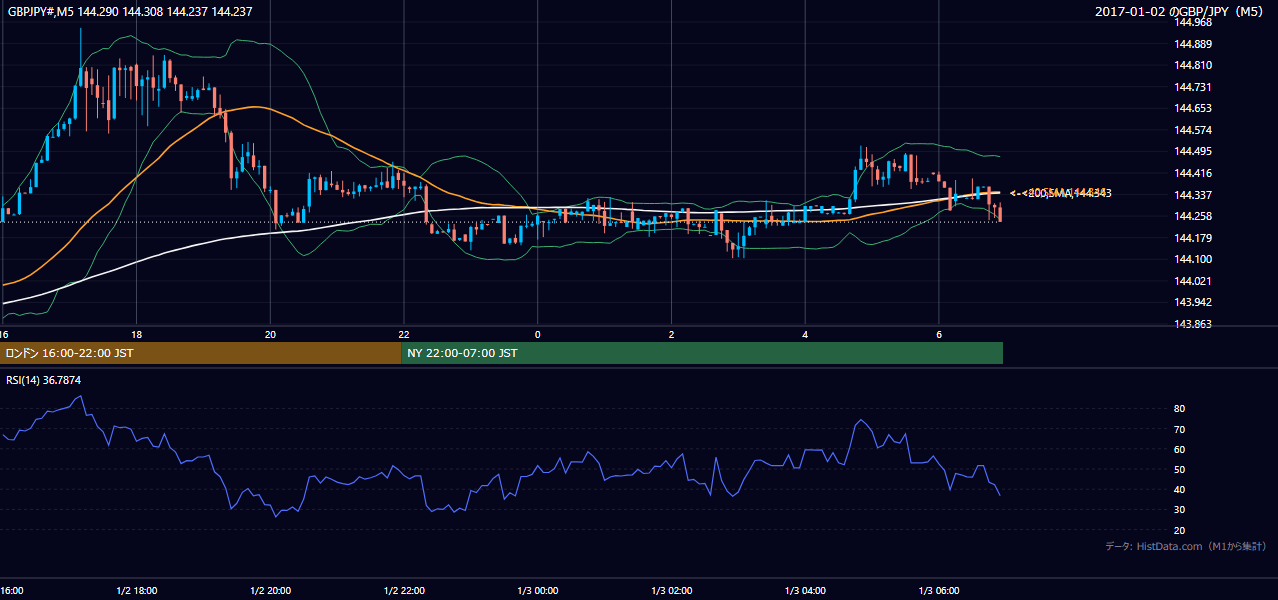Screen dimensions: 1278x600
Task: Click bottom date label 1/3 04:00
Action: tap(805, 590)
